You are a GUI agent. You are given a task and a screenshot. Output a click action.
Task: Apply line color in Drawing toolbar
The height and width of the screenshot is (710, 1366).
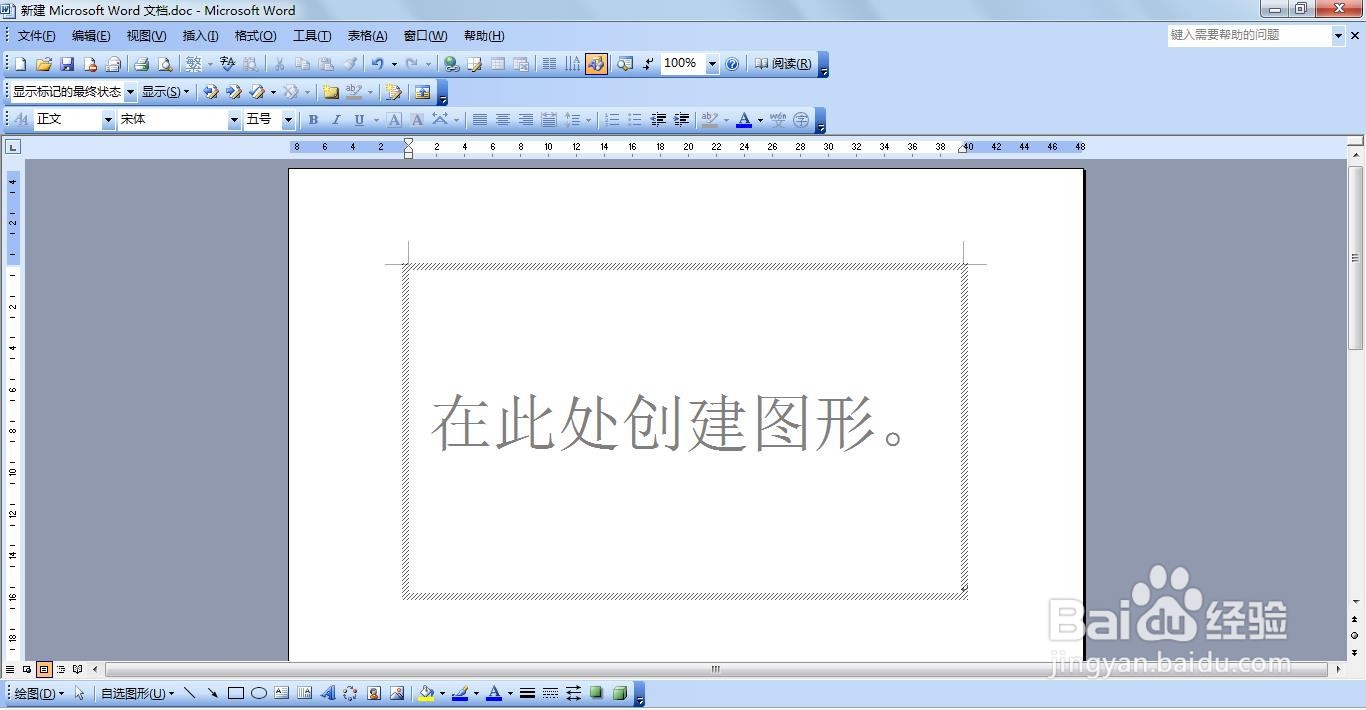(460, 693)
